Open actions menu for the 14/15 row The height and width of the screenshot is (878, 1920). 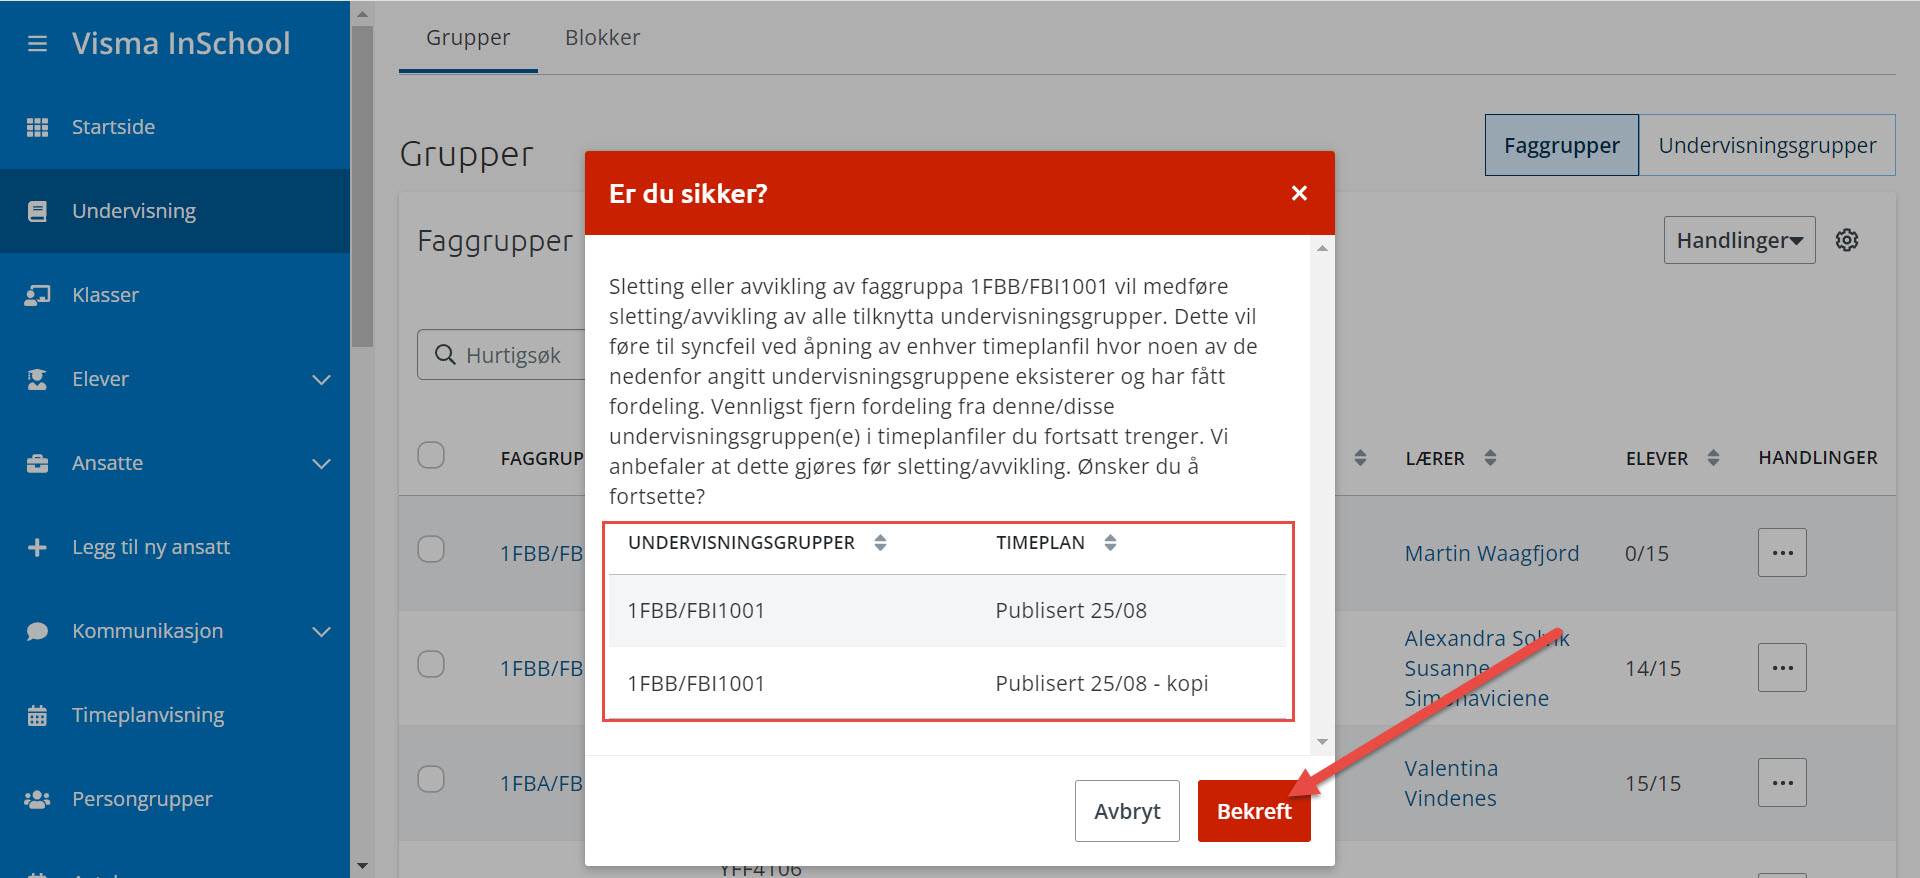1782,668
